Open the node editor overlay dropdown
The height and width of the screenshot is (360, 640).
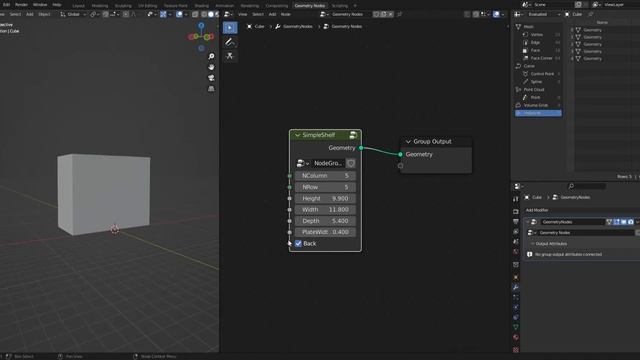pos(503,14)
